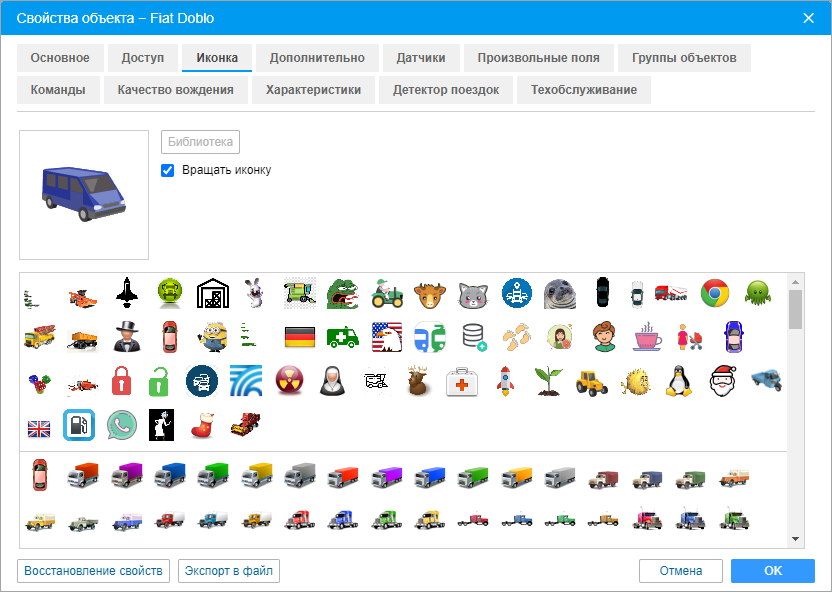Pick the reindeer icon

pos(418,380)
